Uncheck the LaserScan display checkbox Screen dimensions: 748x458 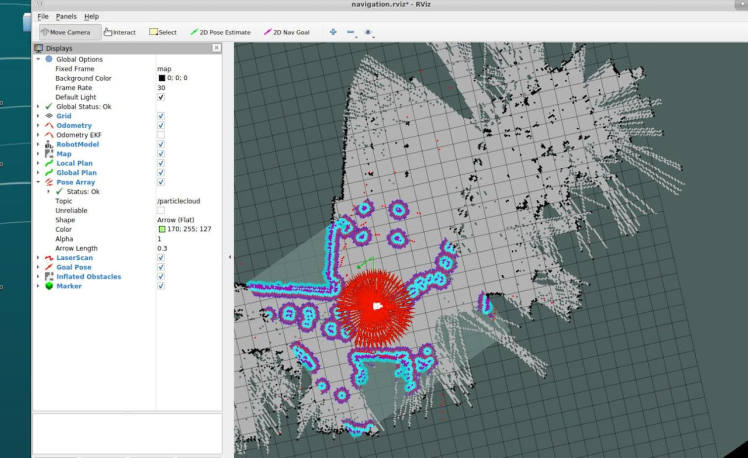click(x=161, y=258)
